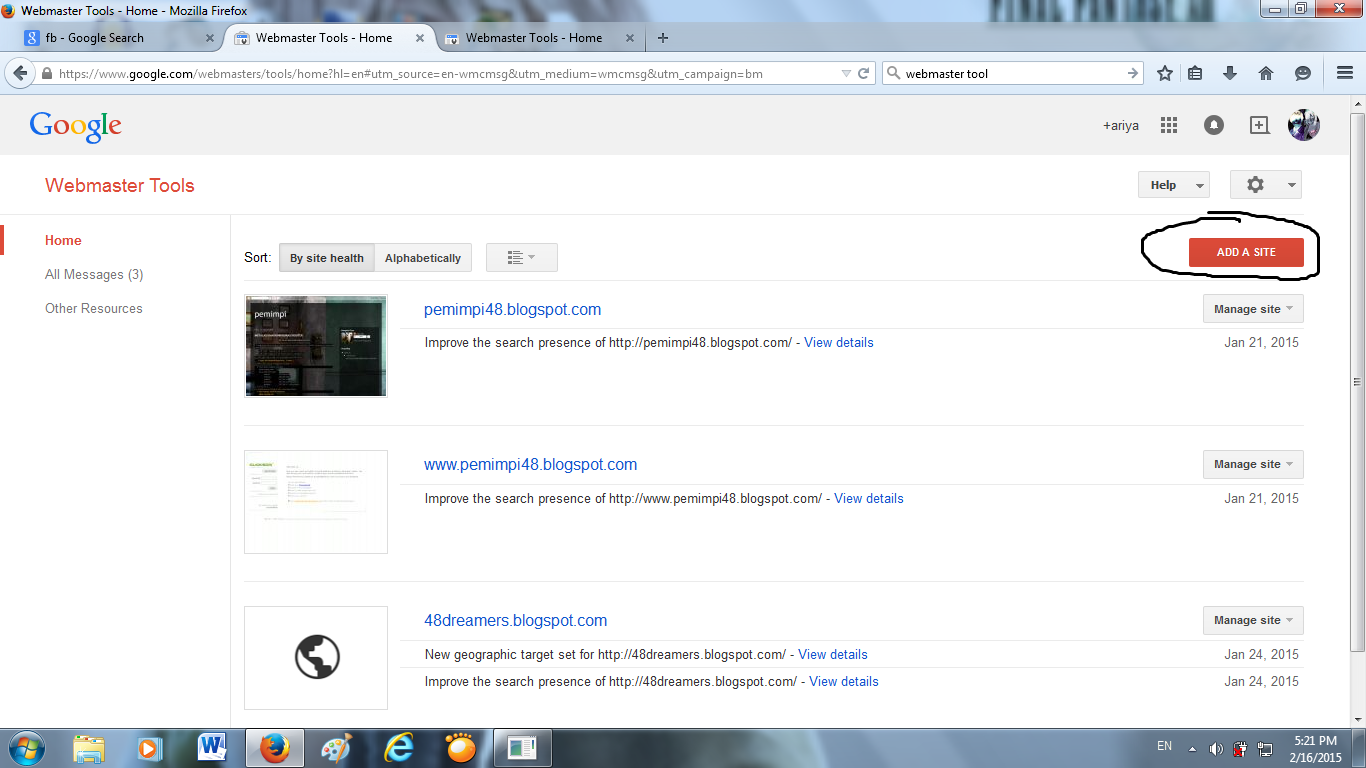
Task: Click the padlock site identity icon
Action: pos(46,73)
